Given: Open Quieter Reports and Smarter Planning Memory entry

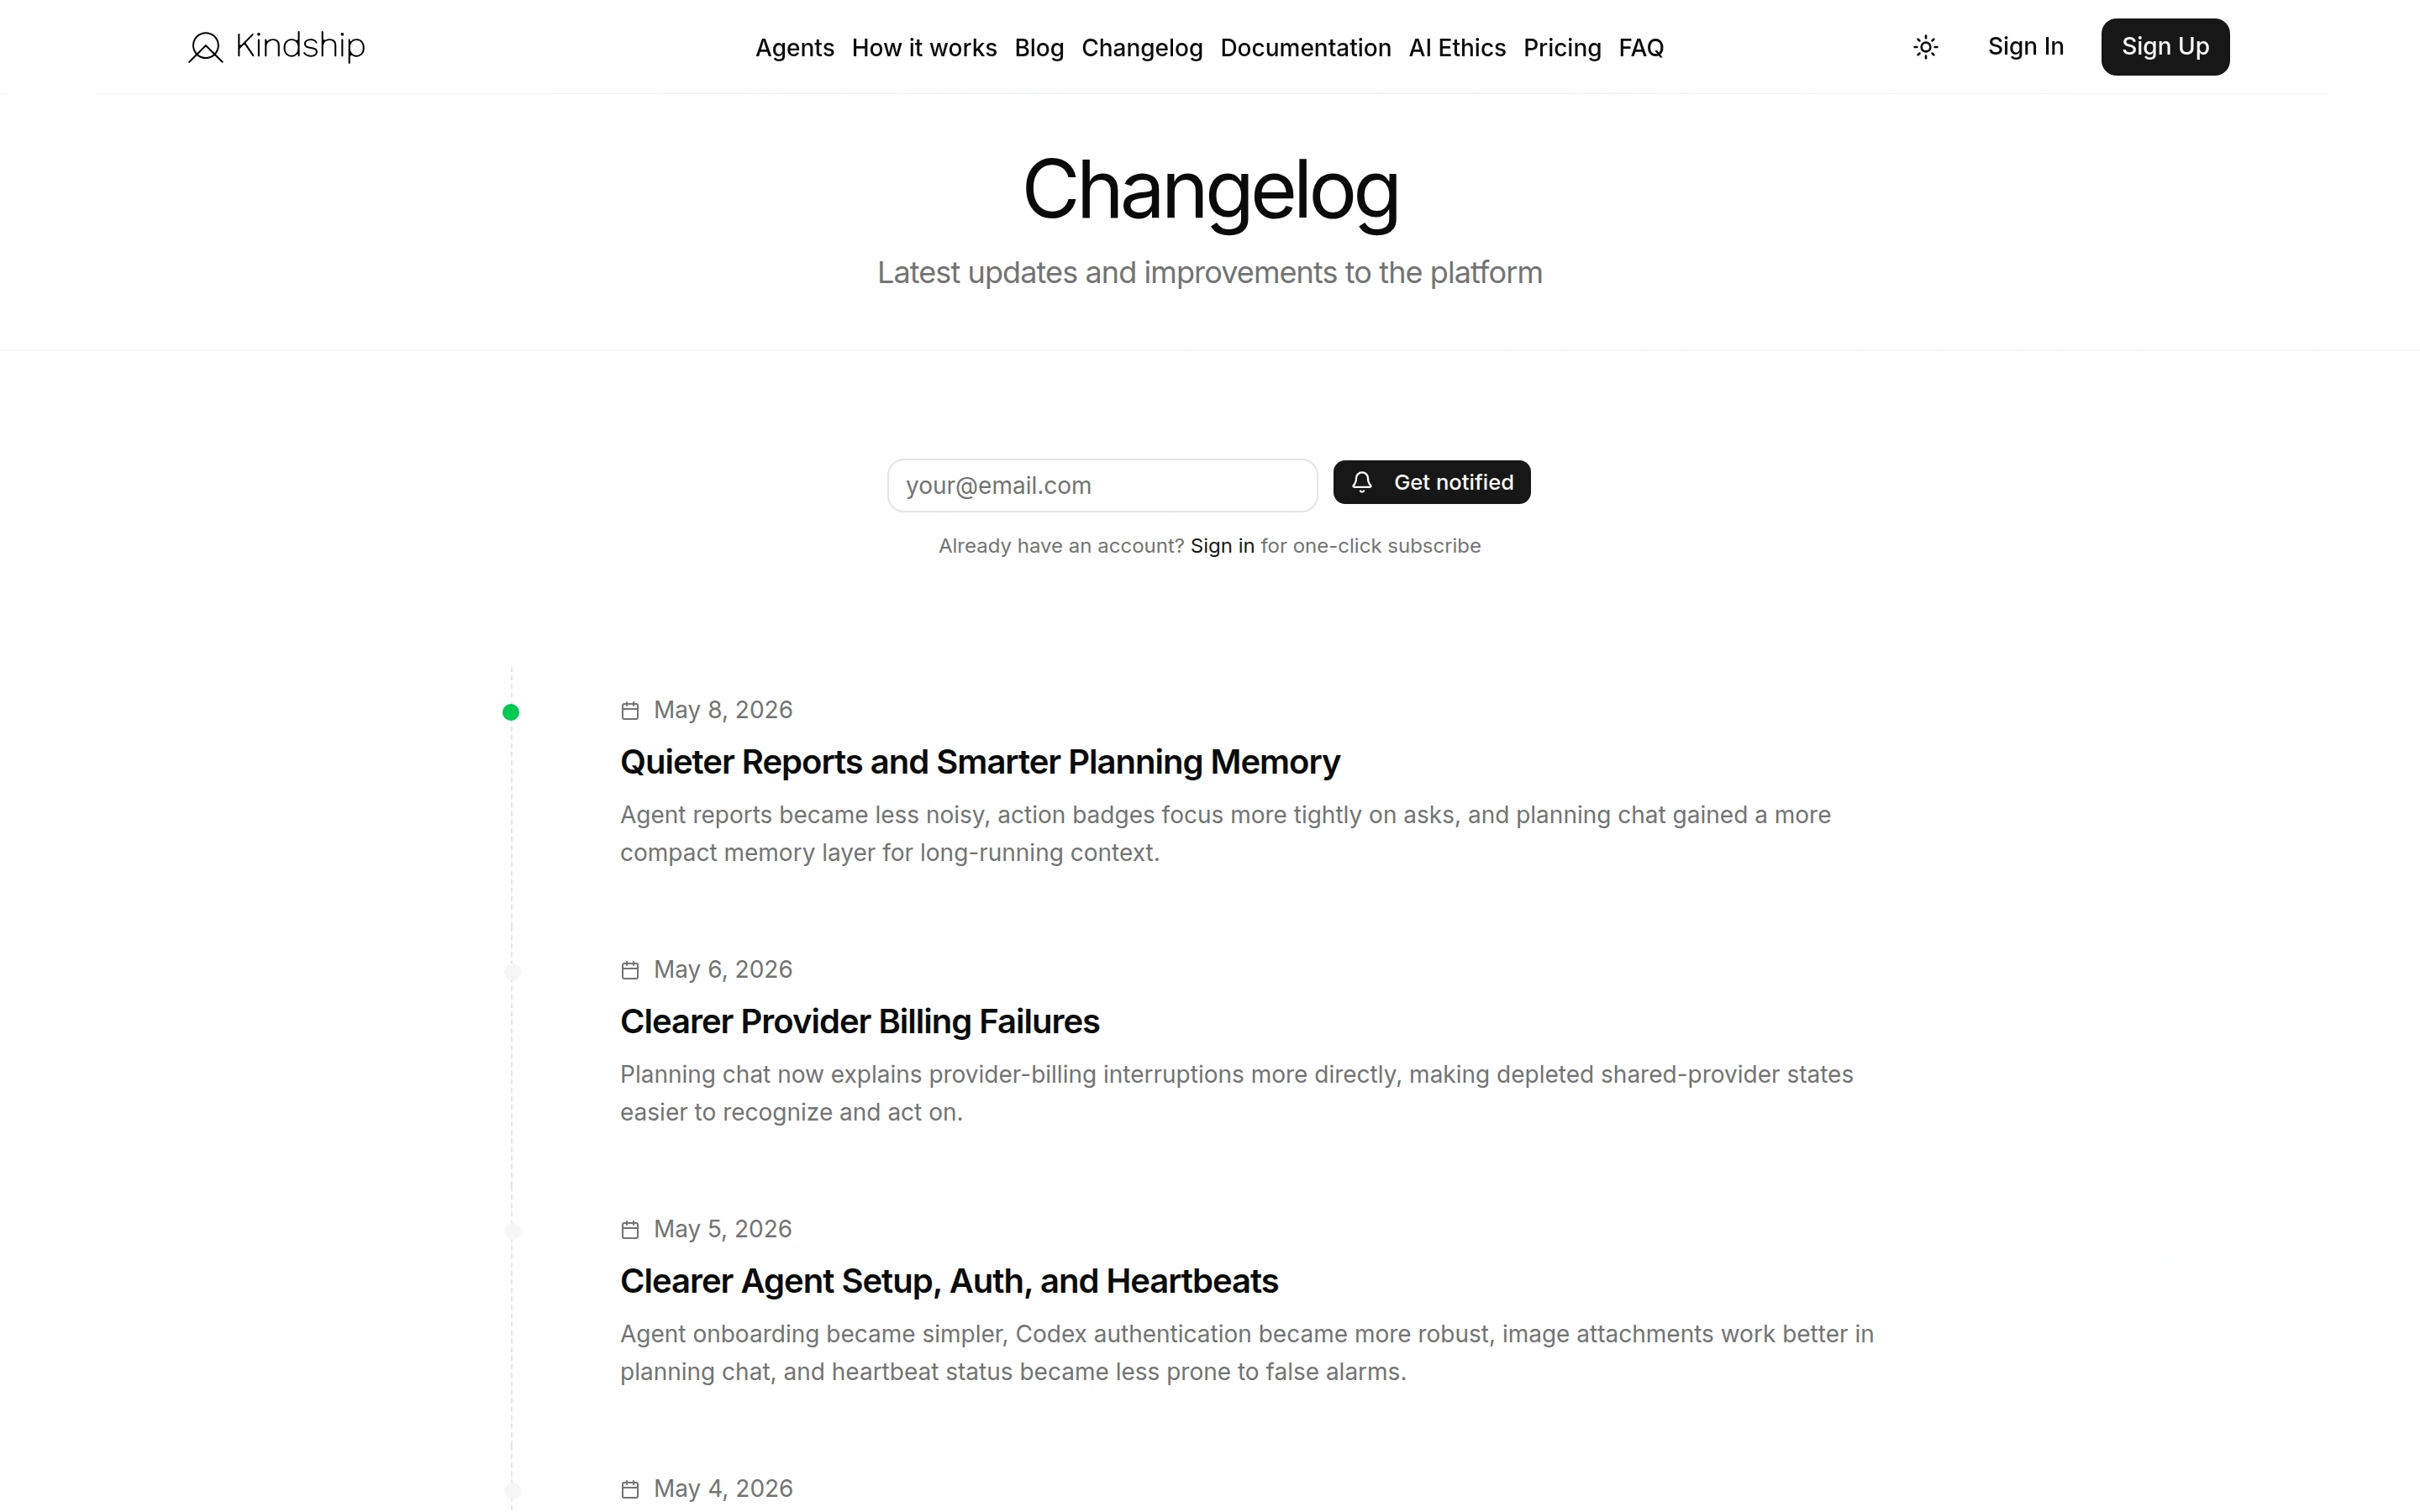Looking at the screenshot, I should click(979, 762).
